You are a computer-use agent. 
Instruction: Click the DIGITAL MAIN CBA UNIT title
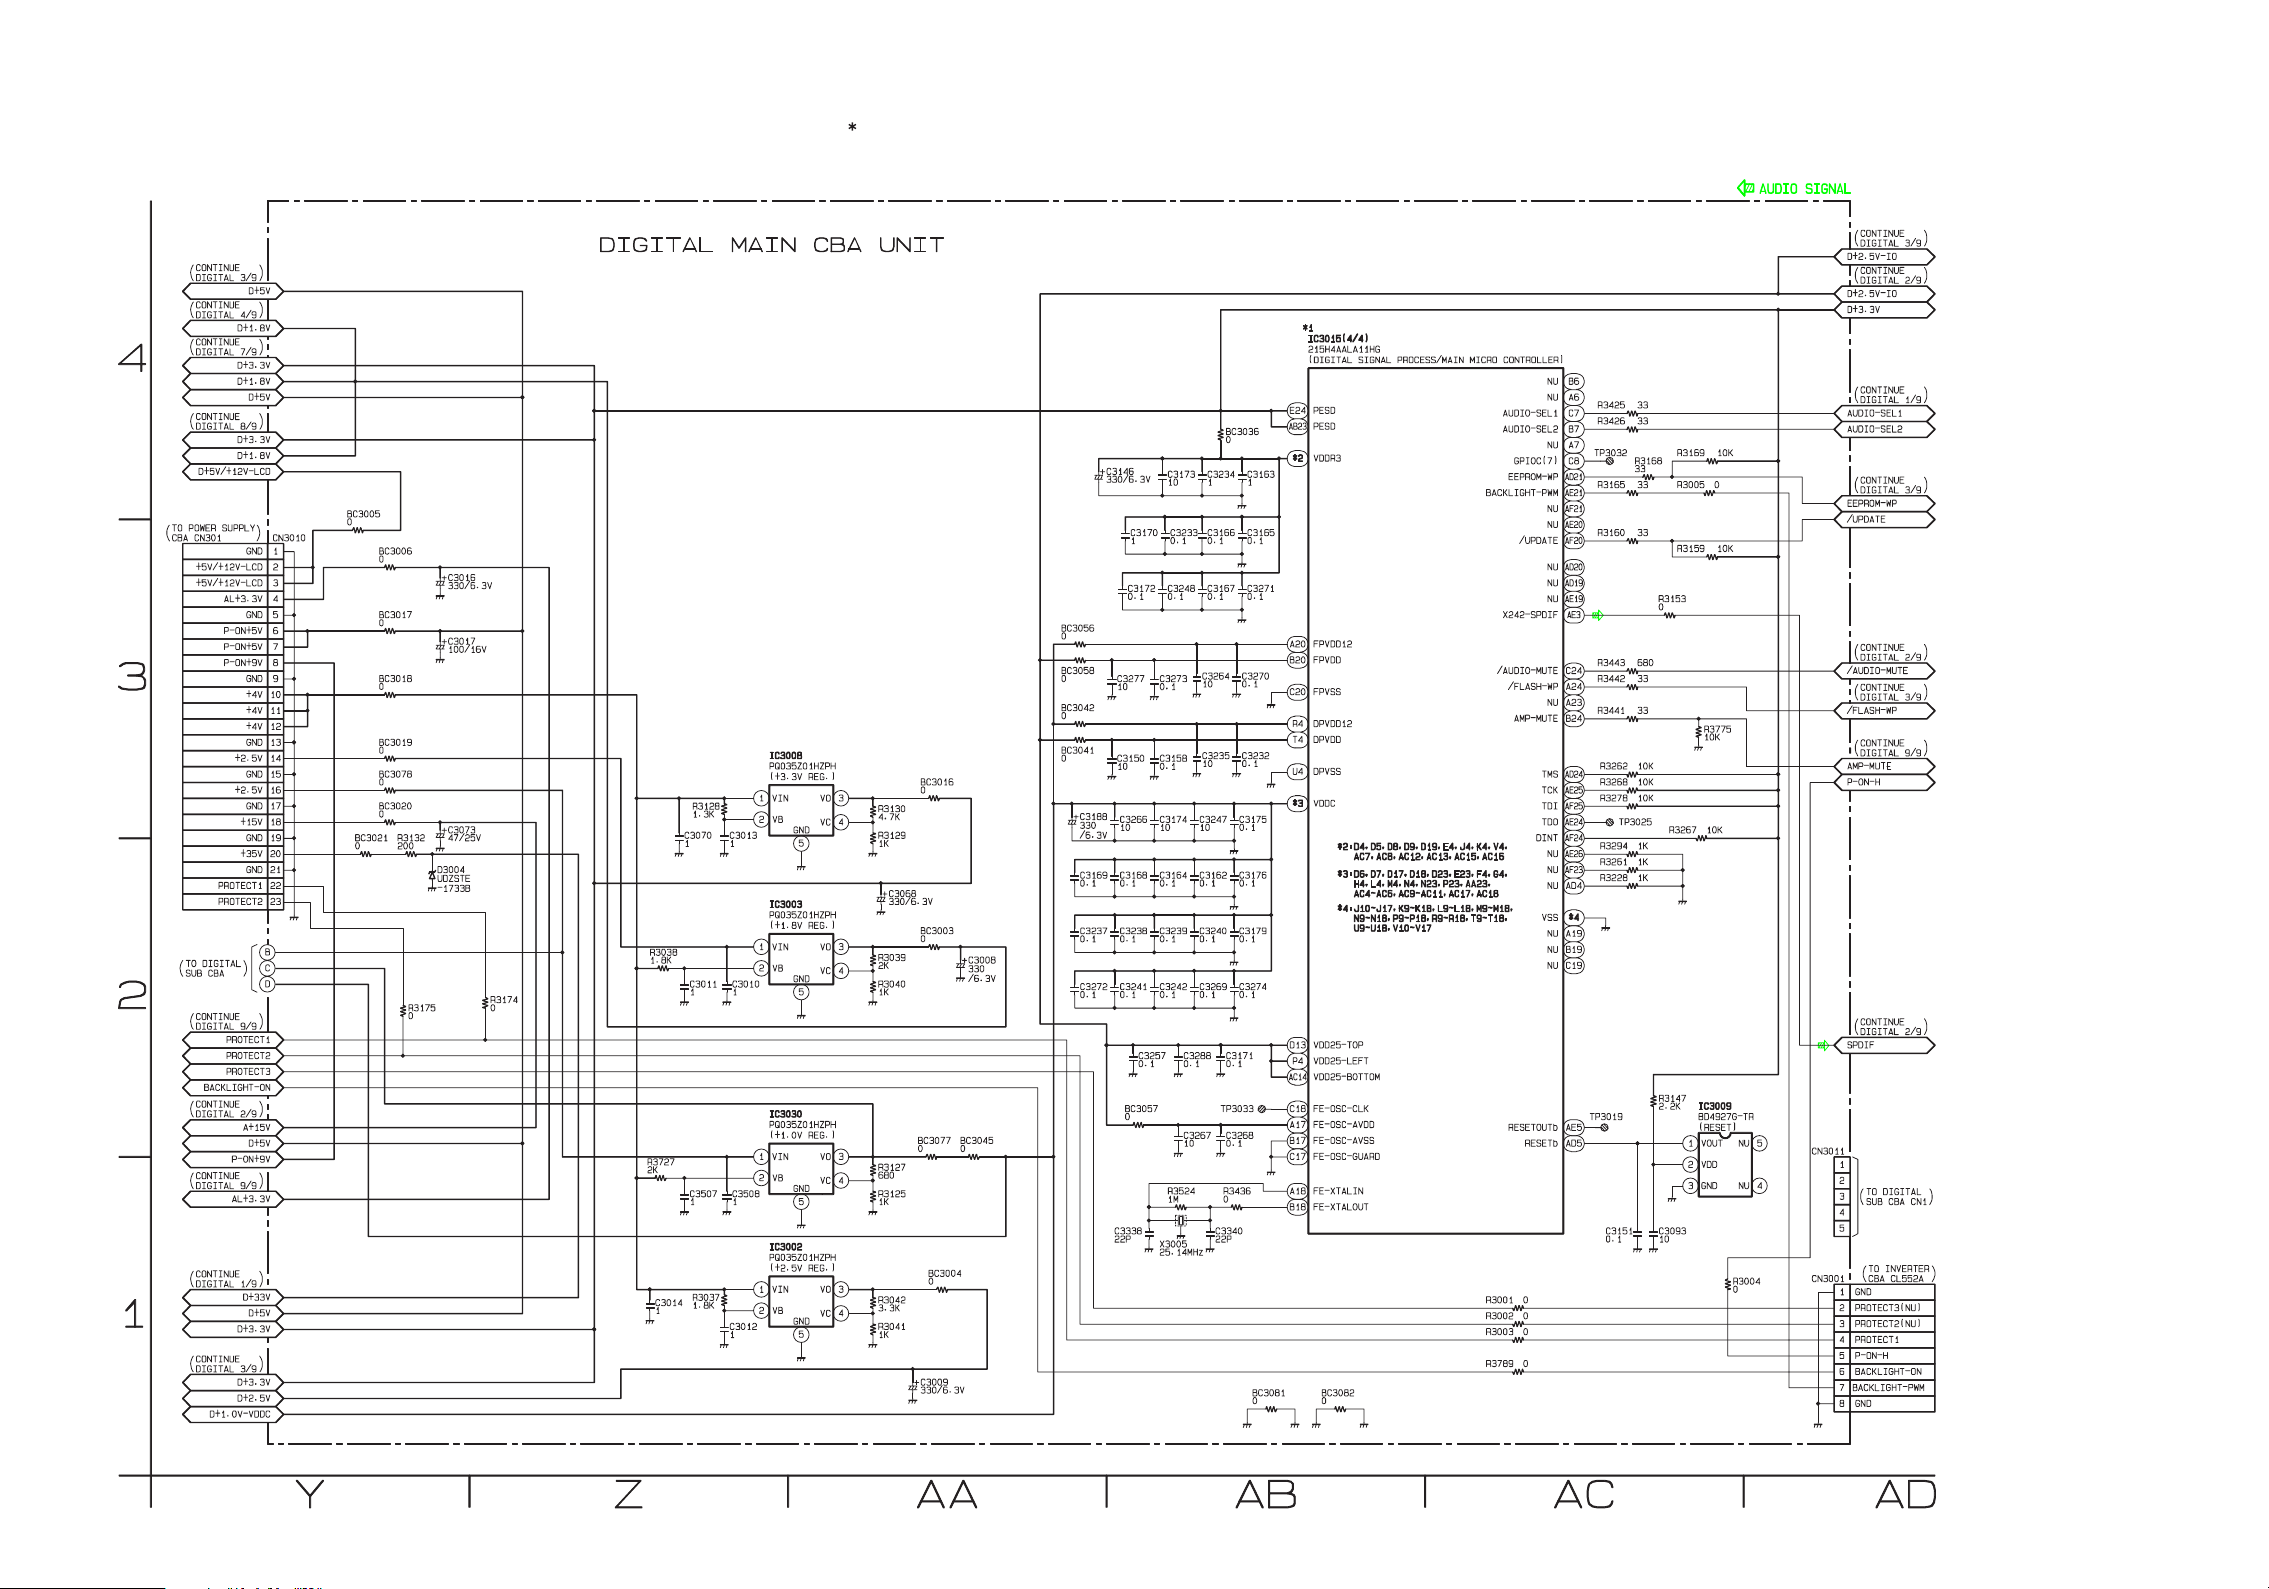point(771,245)
